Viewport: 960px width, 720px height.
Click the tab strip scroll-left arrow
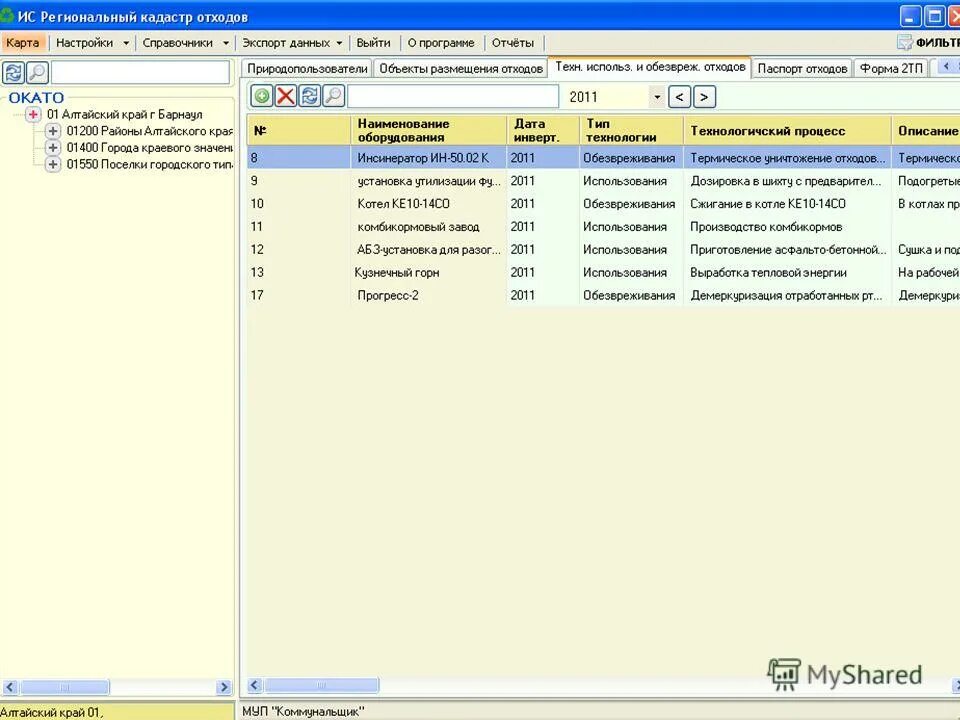click(946, 66)
